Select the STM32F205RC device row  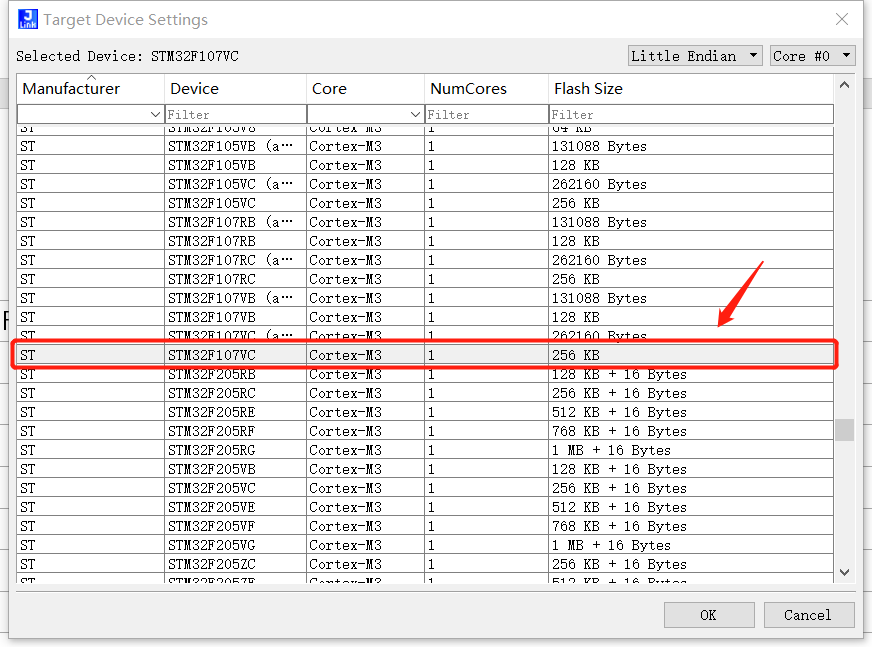tap(425, 393)
